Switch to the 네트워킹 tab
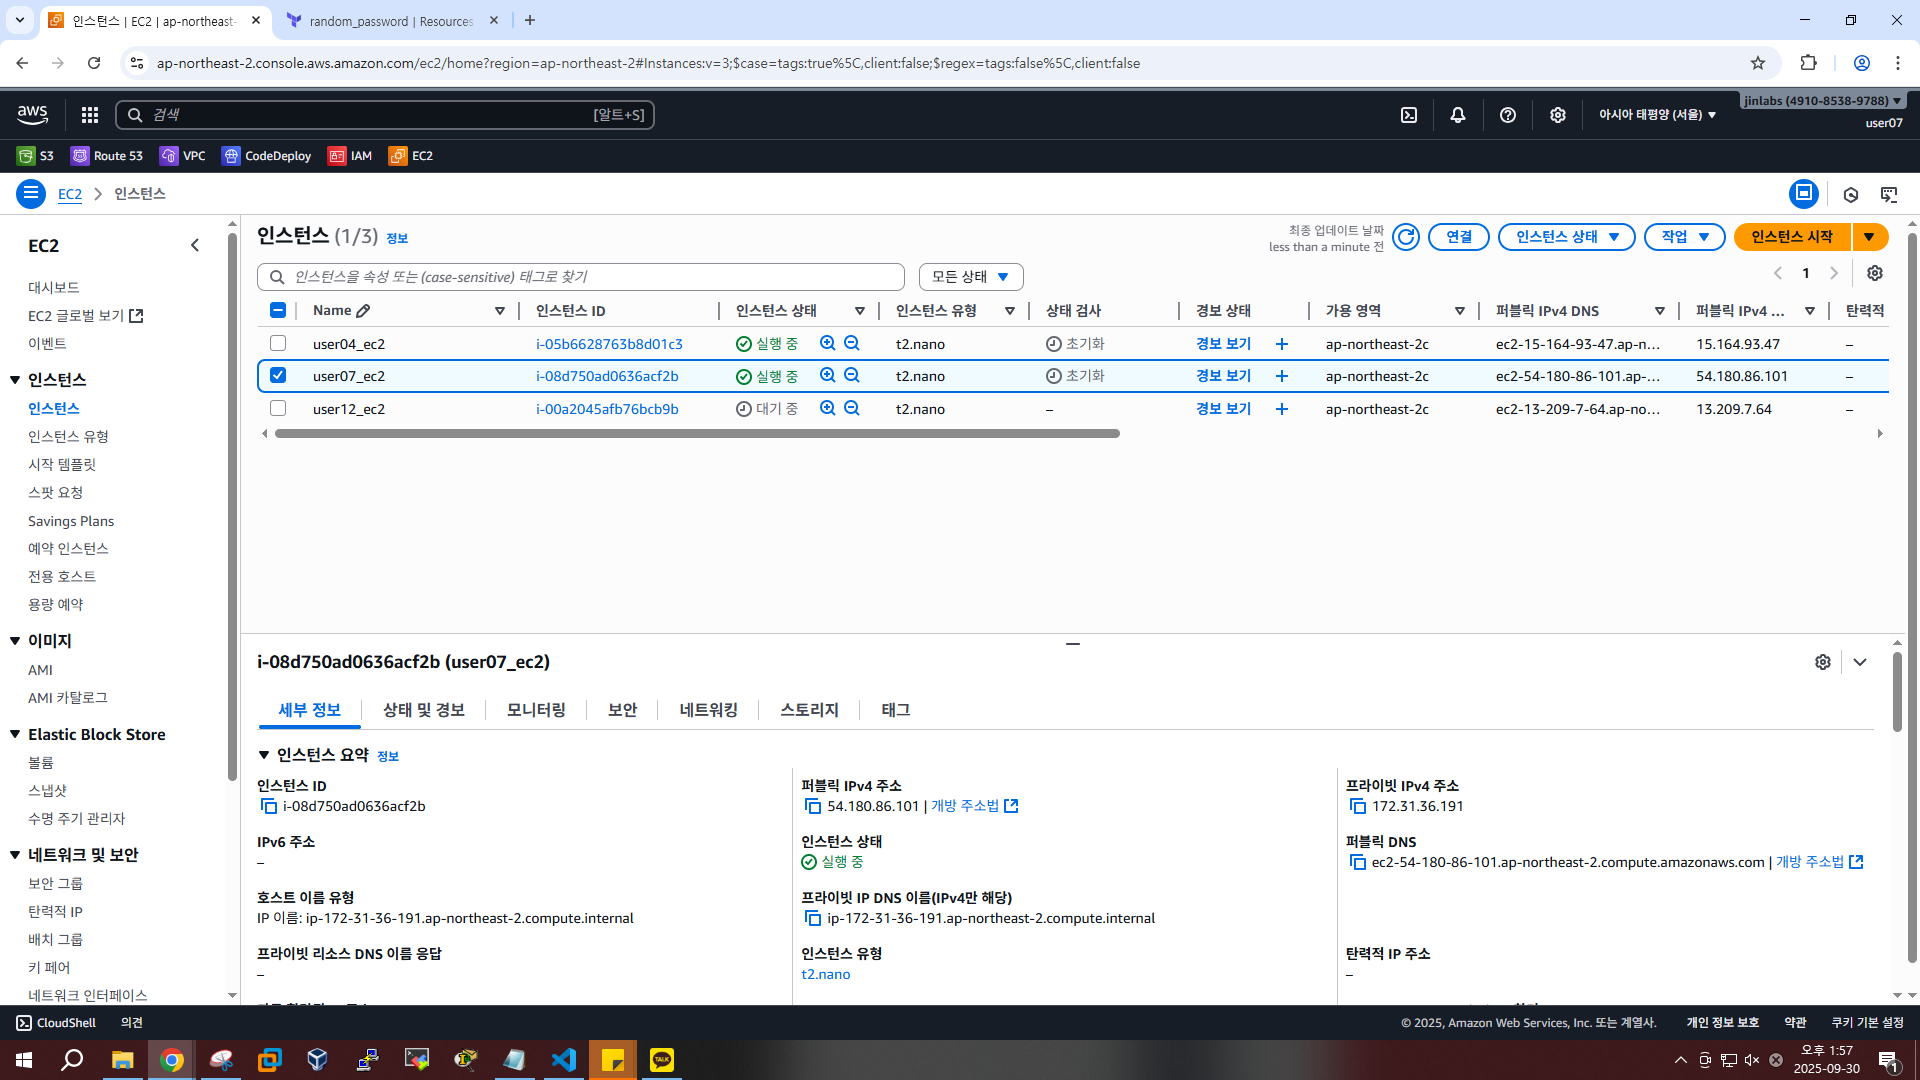The height and width of the screenshot is (1080, 1920). pyautogui.click(x=708, y=710)
